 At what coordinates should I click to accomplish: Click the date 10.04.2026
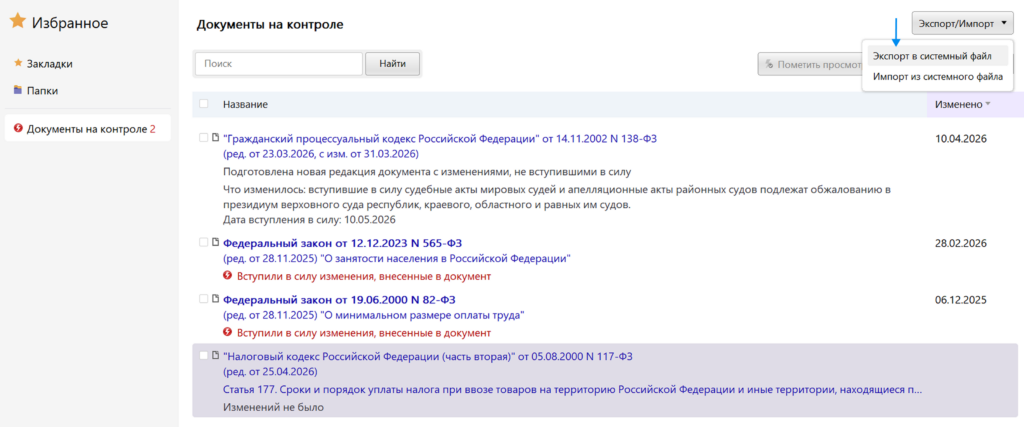[x=961, y=138]
